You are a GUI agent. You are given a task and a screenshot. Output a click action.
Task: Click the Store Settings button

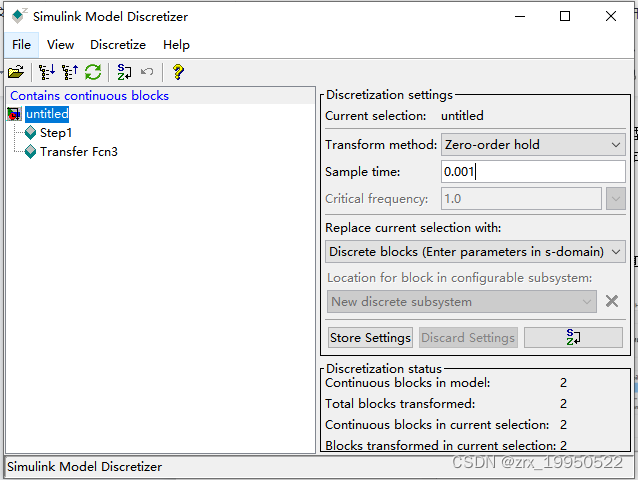[x=370, y=338]
